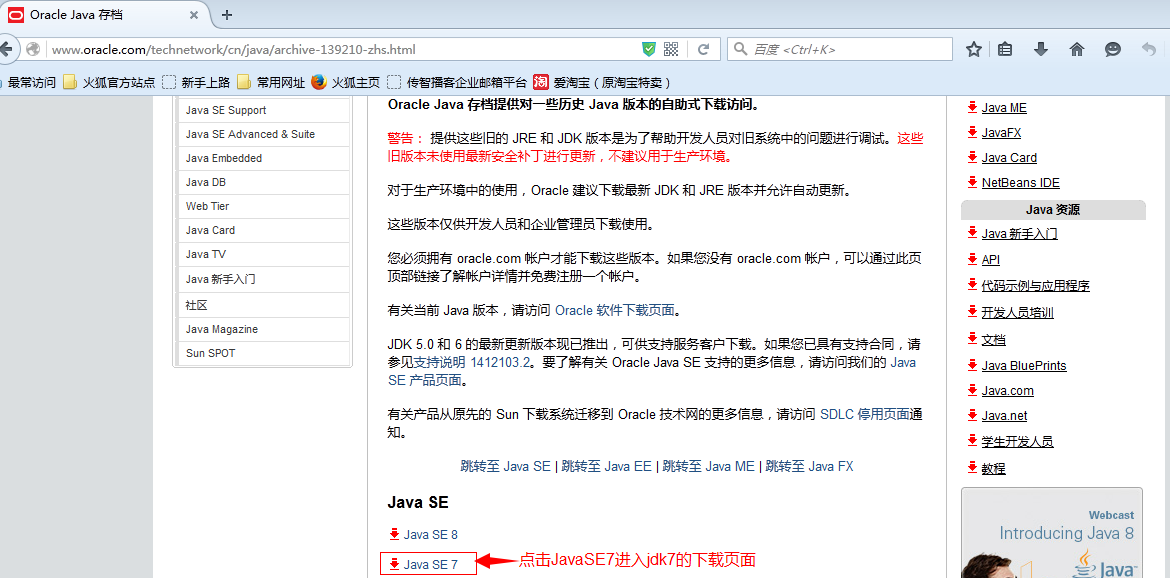Open the 教程 link
The height and width of the screenshot is (578, 1170).
[x=993, y=468]
